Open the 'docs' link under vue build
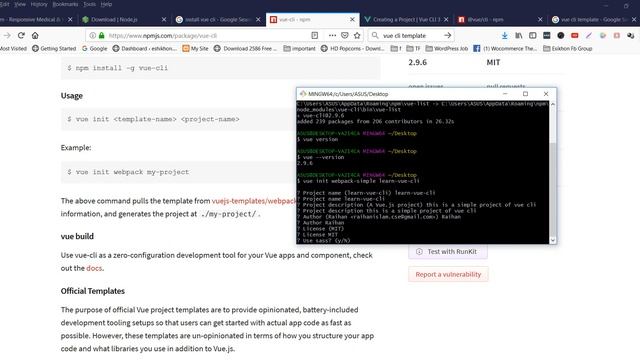Image resolution: width=640 pixels, height=360 pixels. coord(94,268)
